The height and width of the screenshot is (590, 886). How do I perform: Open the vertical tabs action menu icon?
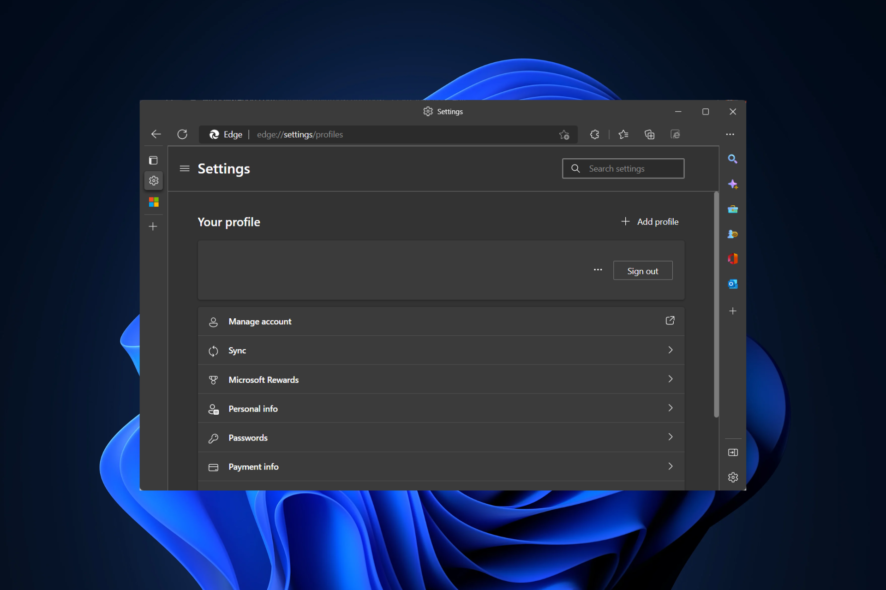pos(153,160)
